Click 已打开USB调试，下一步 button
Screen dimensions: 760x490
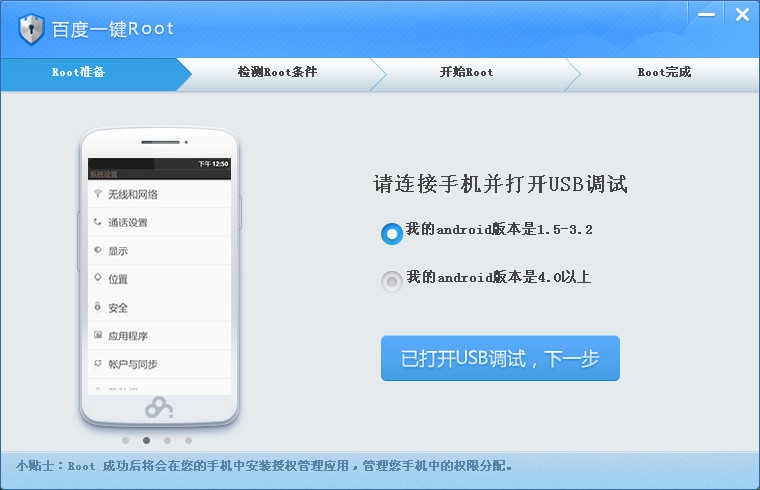[500, 358]
